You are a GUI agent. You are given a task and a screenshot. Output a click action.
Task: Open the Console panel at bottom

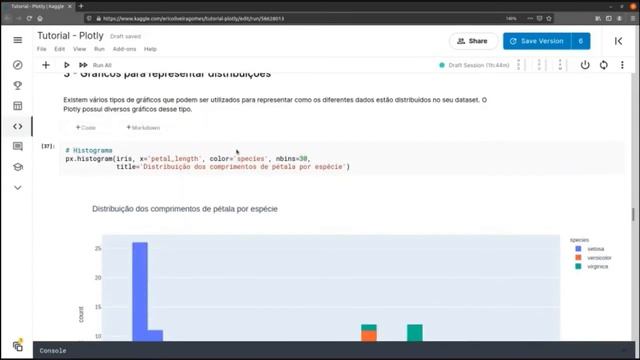pyautogui.click(x=53, y=351)
